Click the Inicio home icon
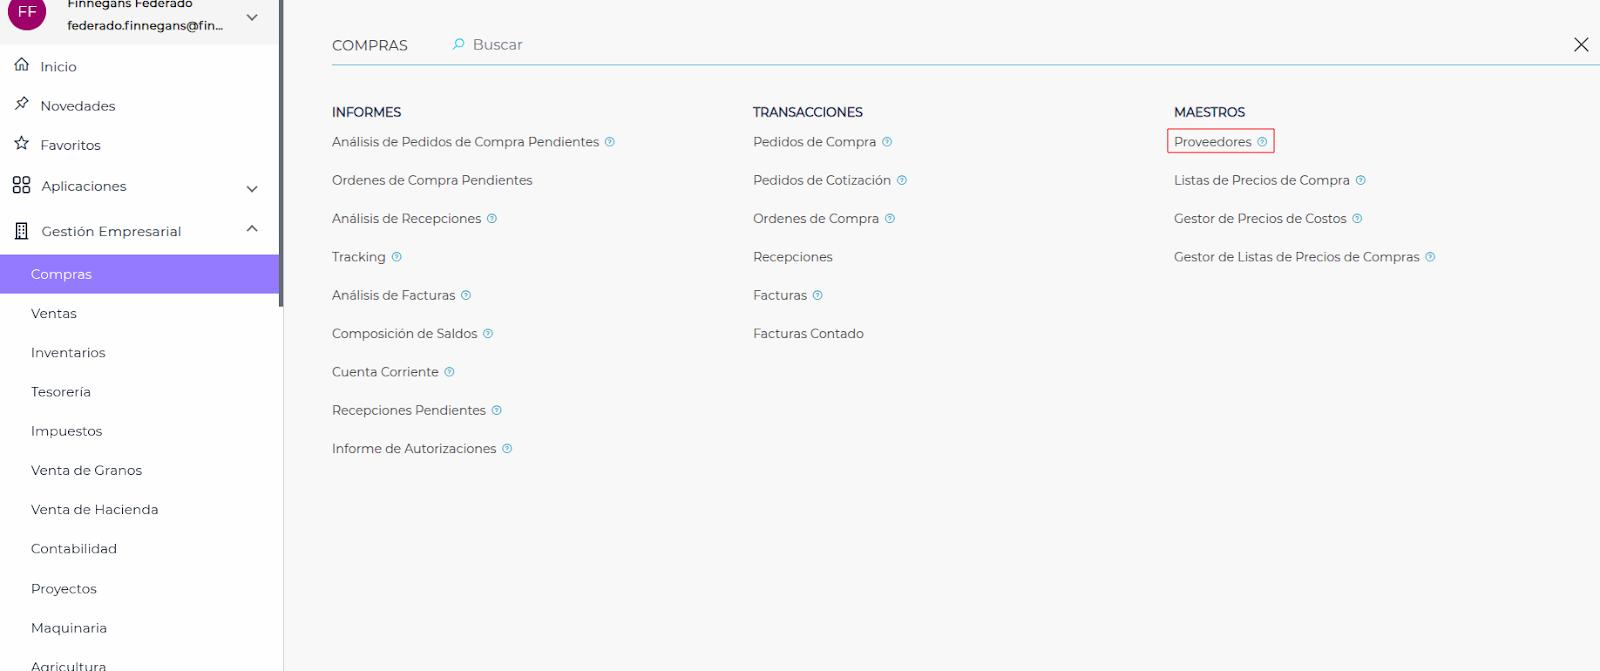 point(22,65)
